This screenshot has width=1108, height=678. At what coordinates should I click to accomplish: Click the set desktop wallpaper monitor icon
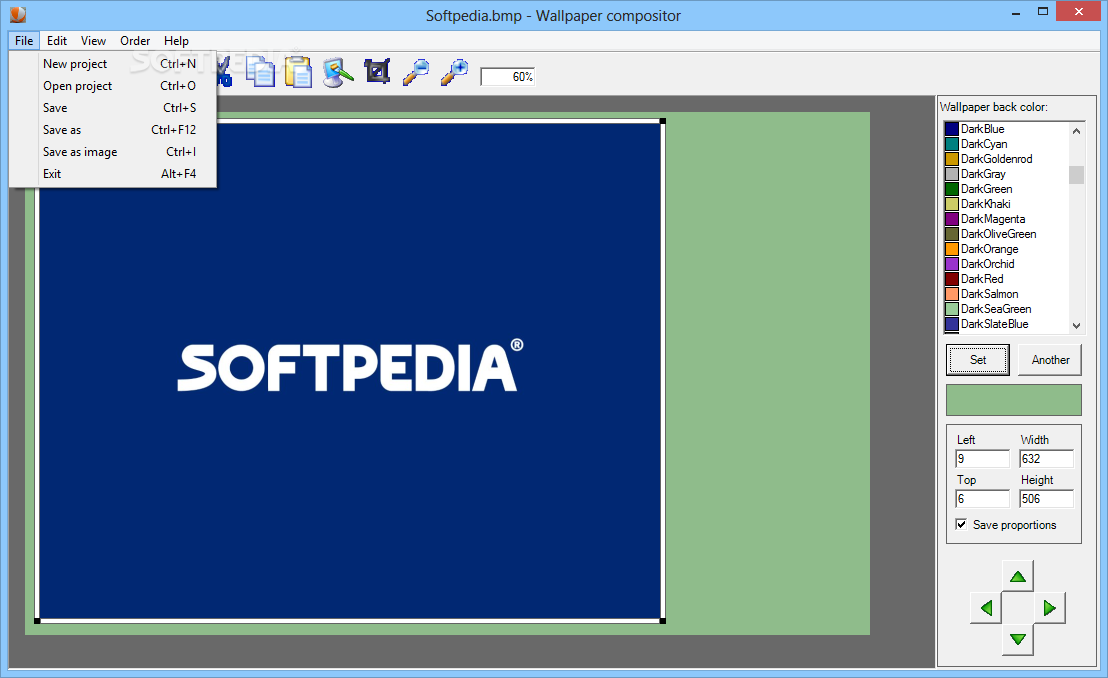pos(338,72)
